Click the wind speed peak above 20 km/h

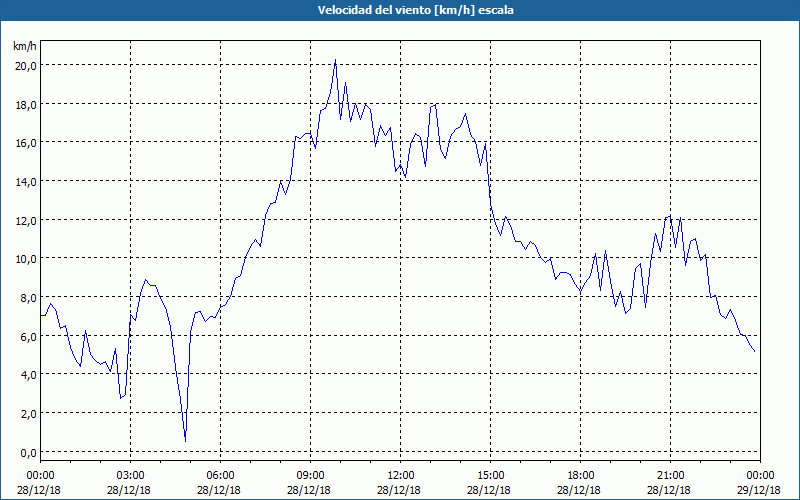[335, 60]
